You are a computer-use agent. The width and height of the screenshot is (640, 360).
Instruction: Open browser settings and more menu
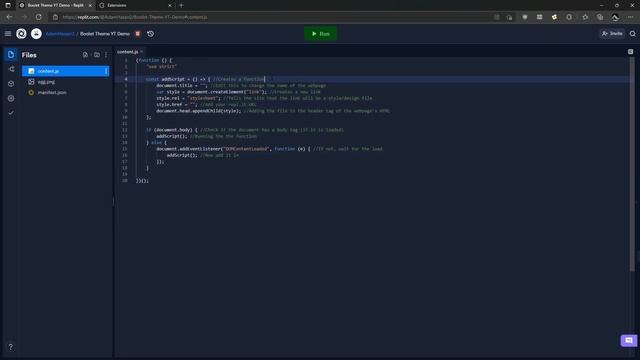(x=631, y=17)
